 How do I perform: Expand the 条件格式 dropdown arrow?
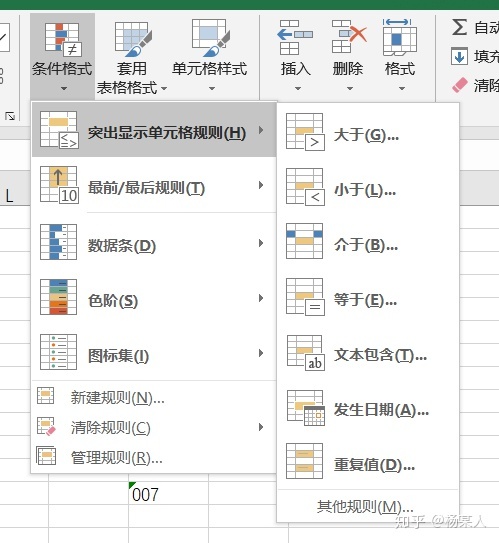64,89
